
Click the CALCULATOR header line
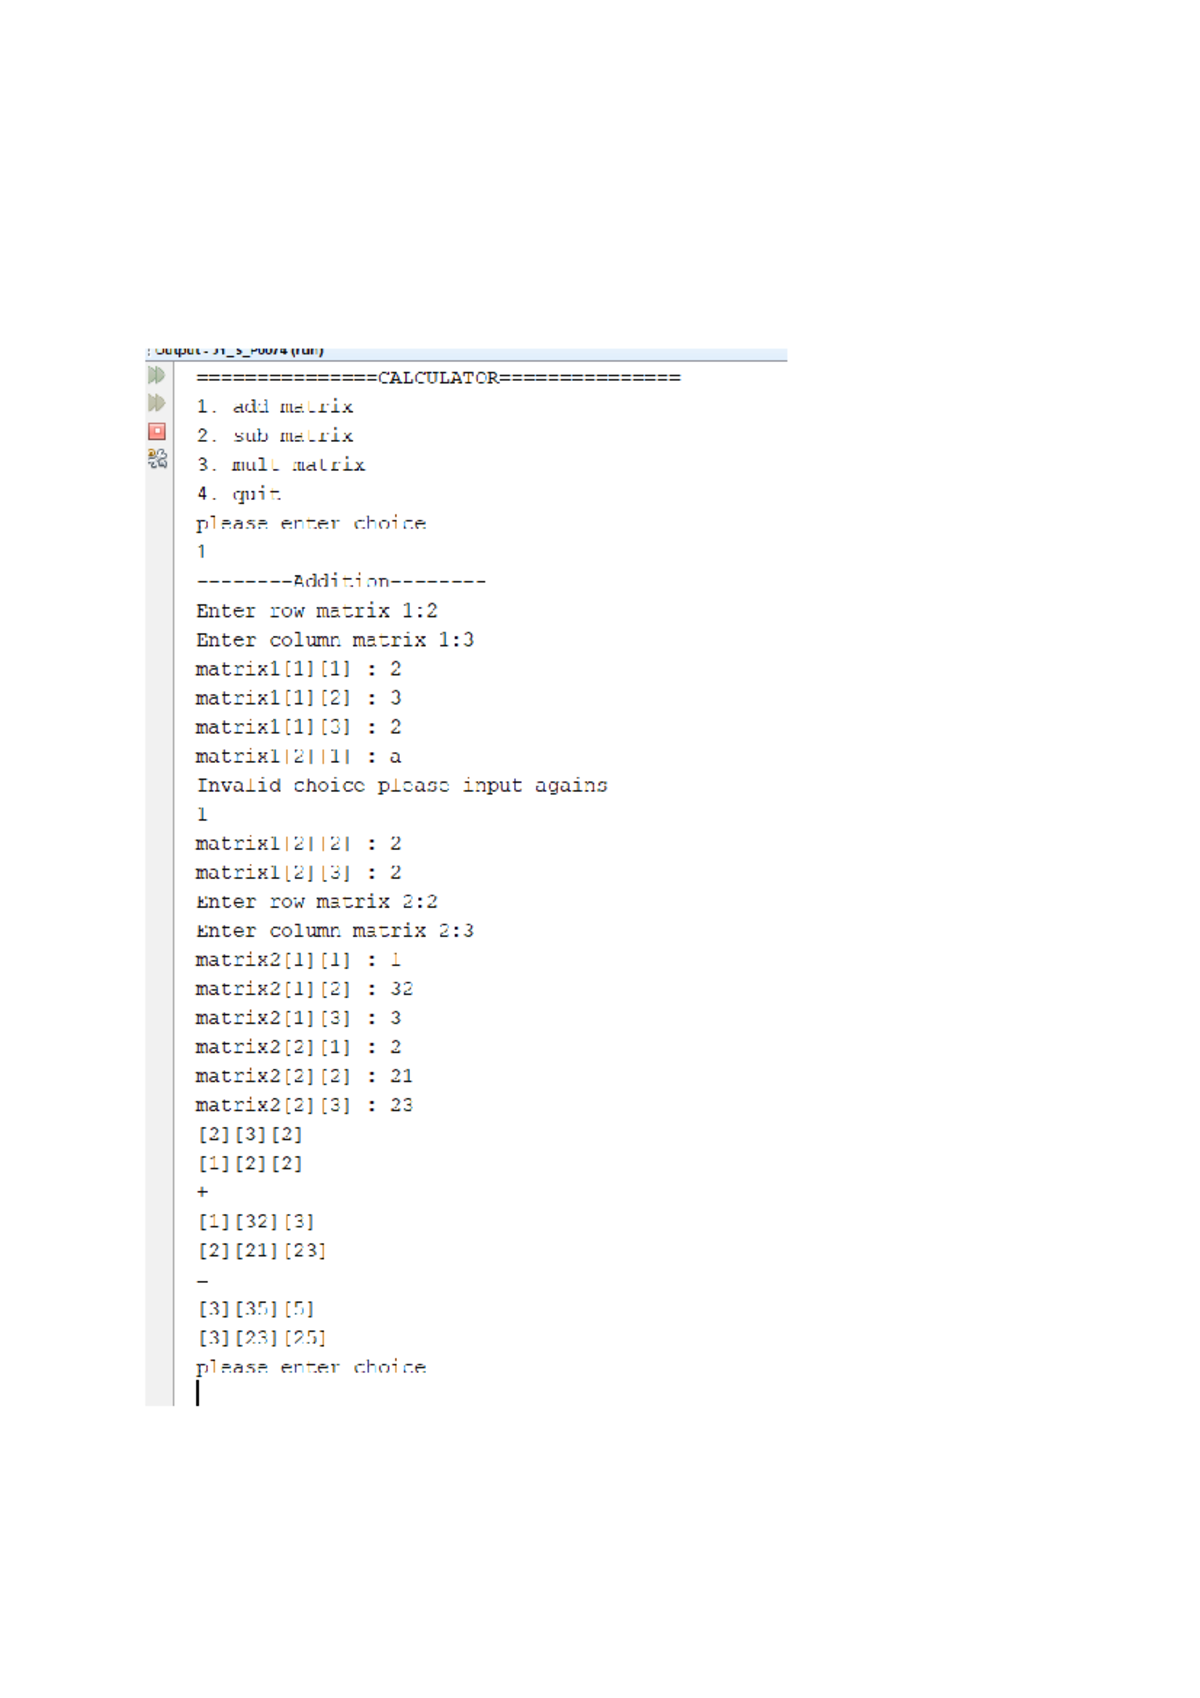pyautogui.click(x=438, y=378)
